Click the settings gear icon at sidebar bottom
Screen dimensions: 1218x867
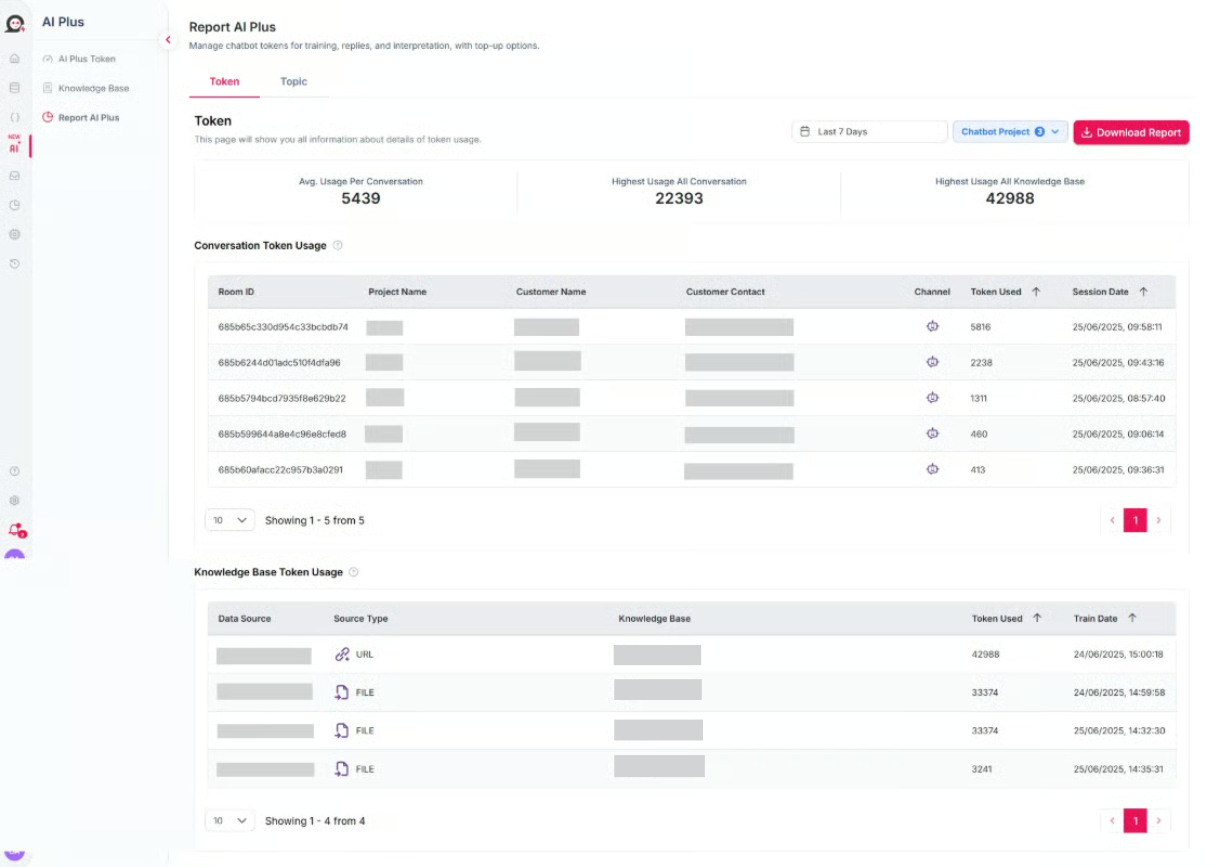click(14, 500)
